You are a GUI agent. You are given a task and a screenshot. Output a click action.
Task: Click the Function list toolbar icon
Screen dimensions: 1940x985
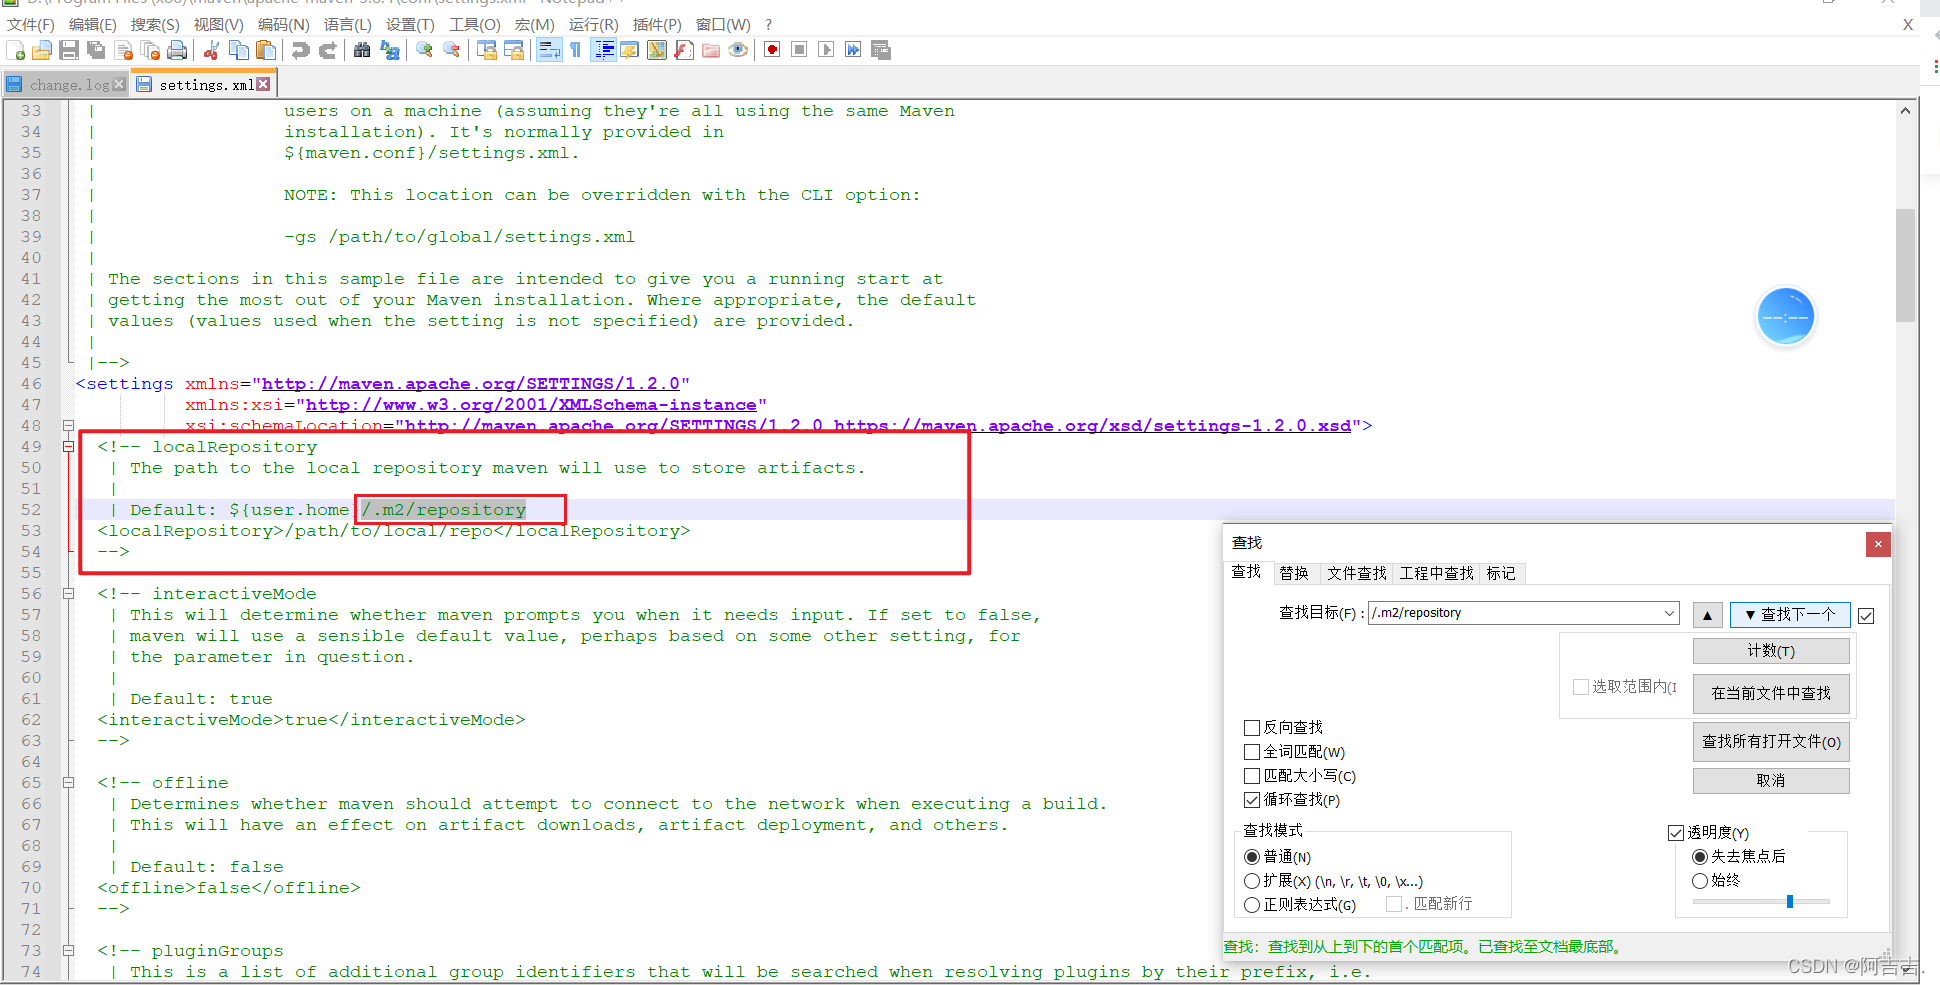[684, 50]
